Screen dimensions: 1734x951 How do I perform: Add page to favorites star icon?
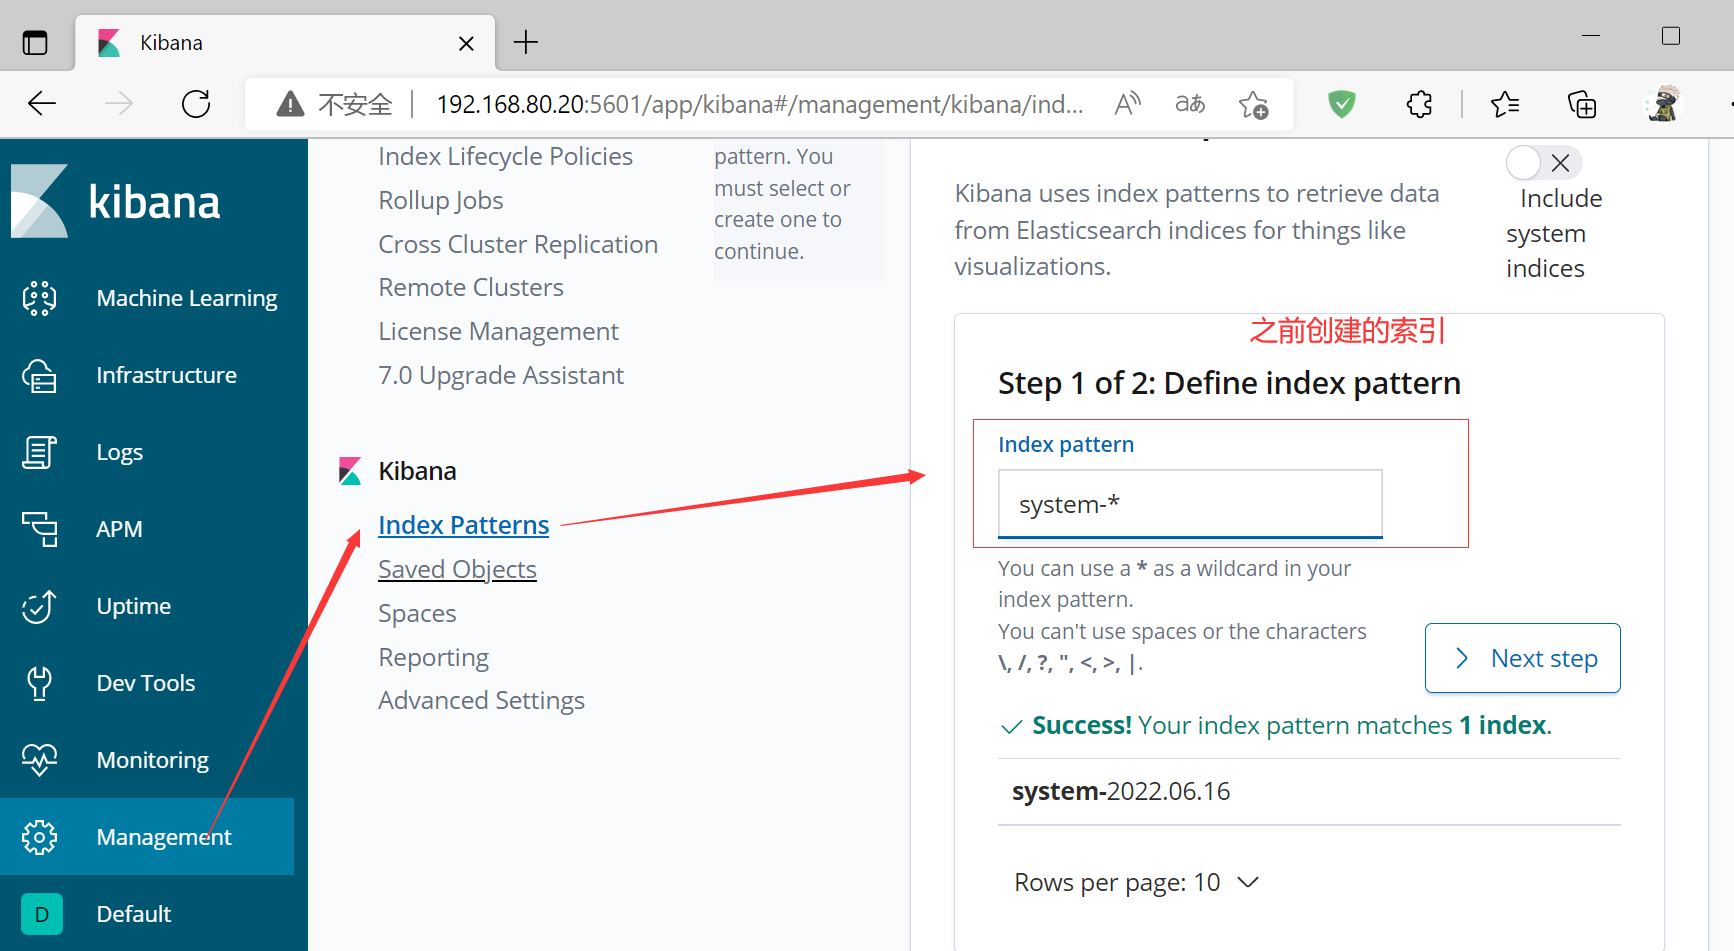1253,104
